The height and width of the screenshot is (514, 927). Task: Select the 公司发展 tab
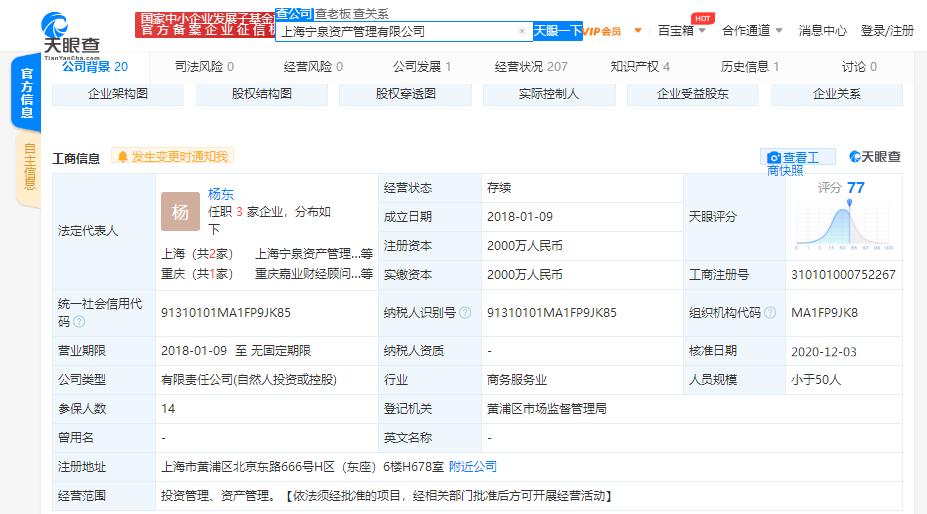422,67
